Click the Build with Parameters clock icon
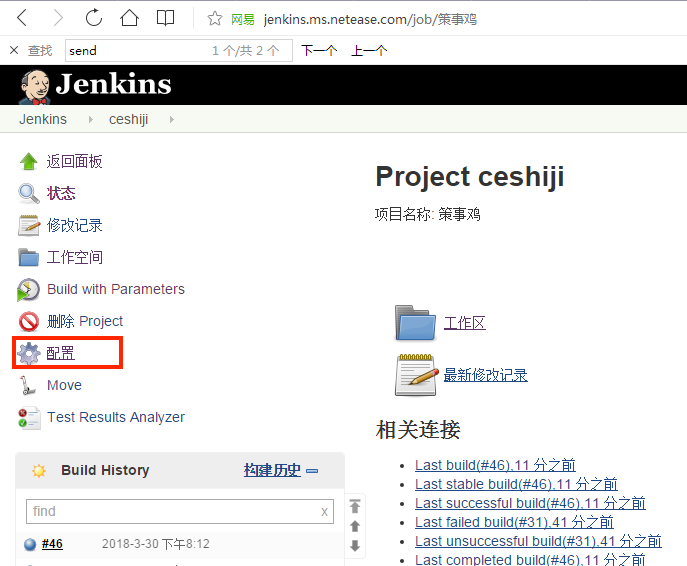Screen dimensions: 687x566 (28, 290)
